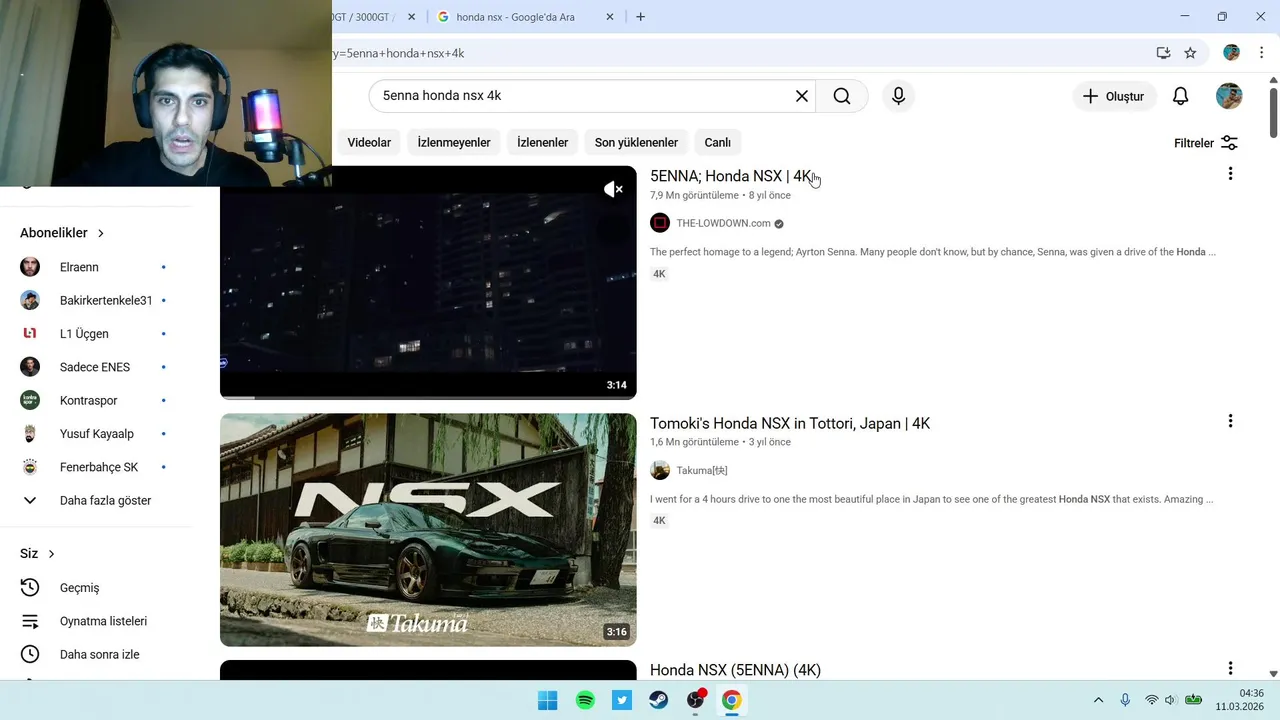Expand the Siz section

37,554
